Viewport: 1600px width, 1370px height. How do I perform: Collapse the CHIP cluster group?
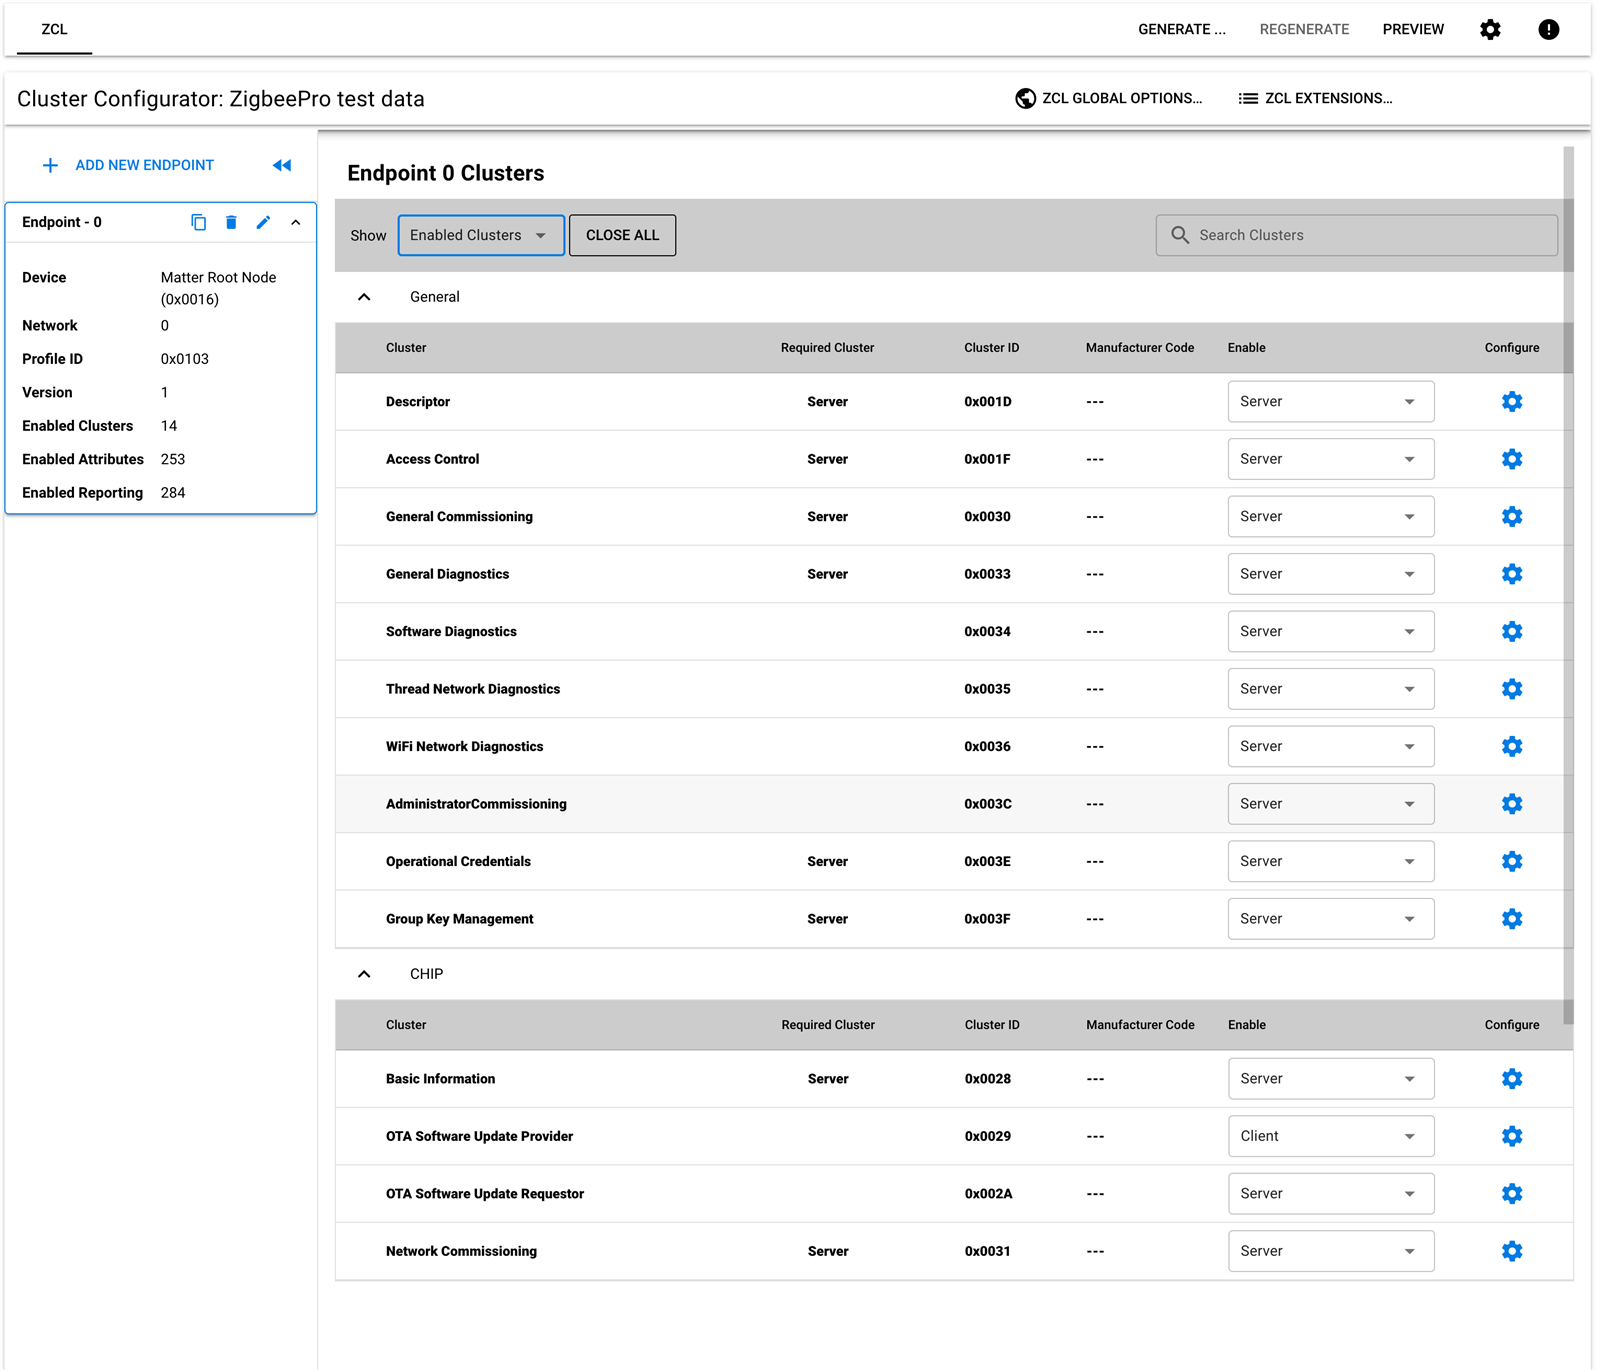click(364, 974)
